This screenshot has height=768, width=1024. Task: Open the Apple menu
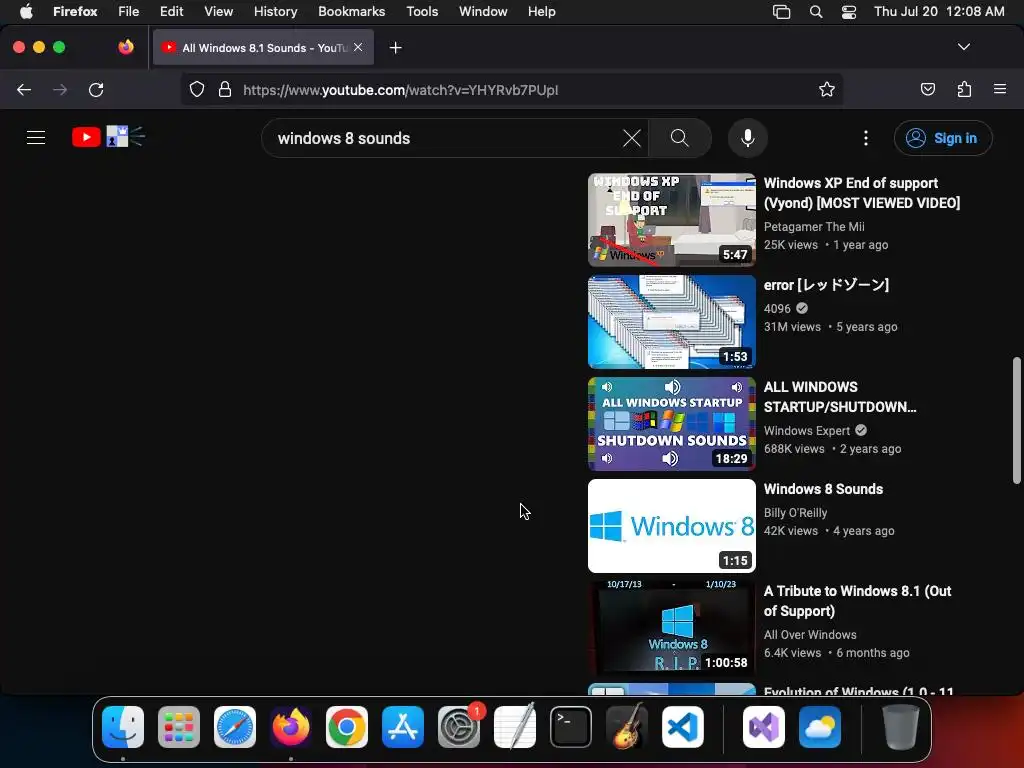coord(26,11)
